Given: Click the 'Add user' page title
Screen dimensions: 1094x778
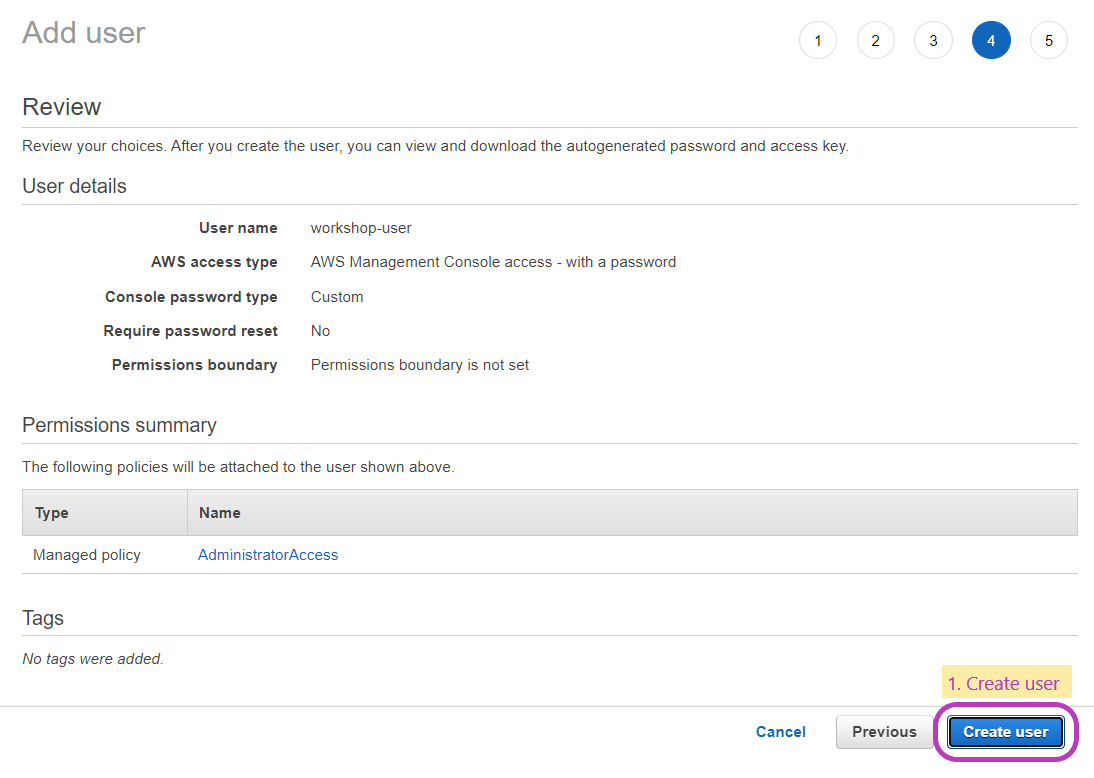Looking at the screenshot, I should click(83, 32).
